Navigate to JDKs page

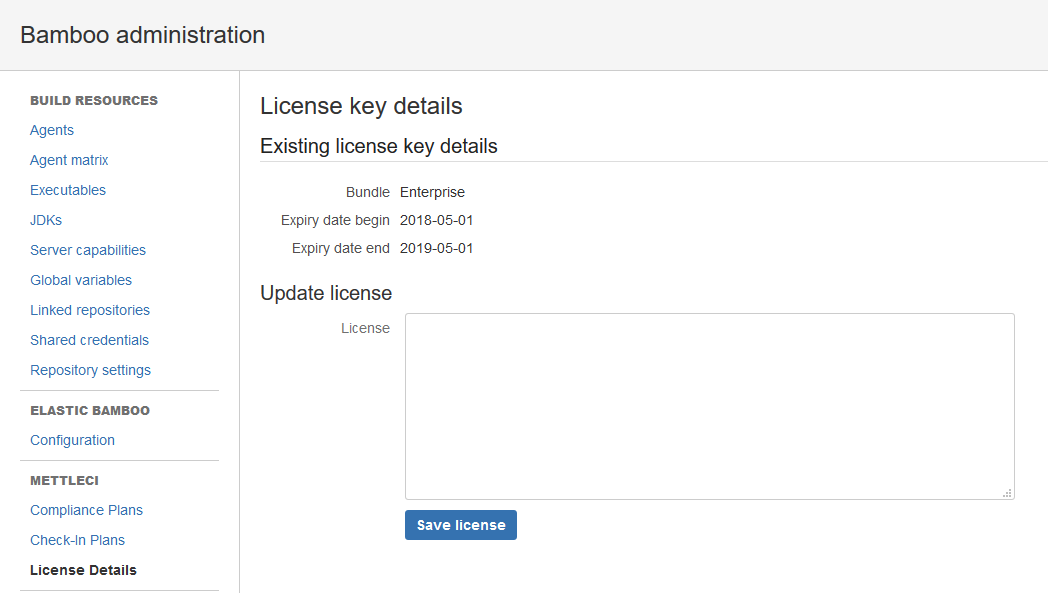pos(46,220)
